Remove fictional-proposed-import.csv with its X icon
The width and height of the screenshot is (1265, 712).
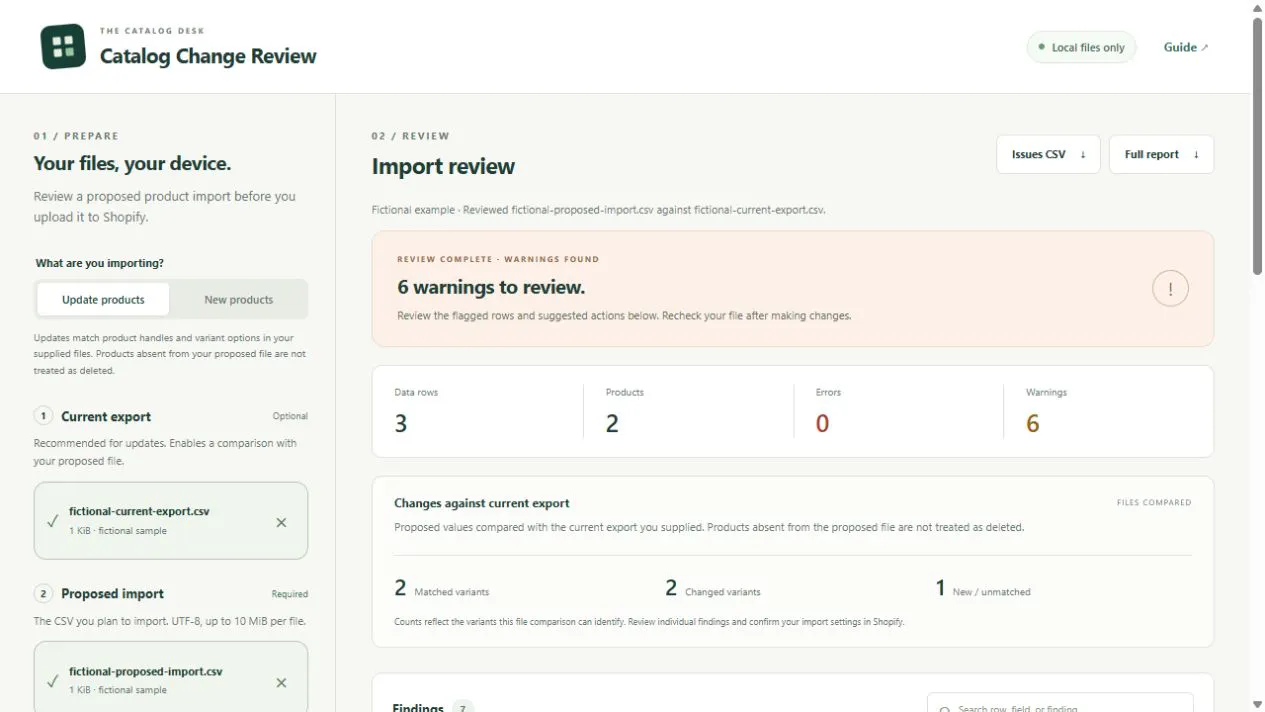pyautogui.click(x=281, y=682)
